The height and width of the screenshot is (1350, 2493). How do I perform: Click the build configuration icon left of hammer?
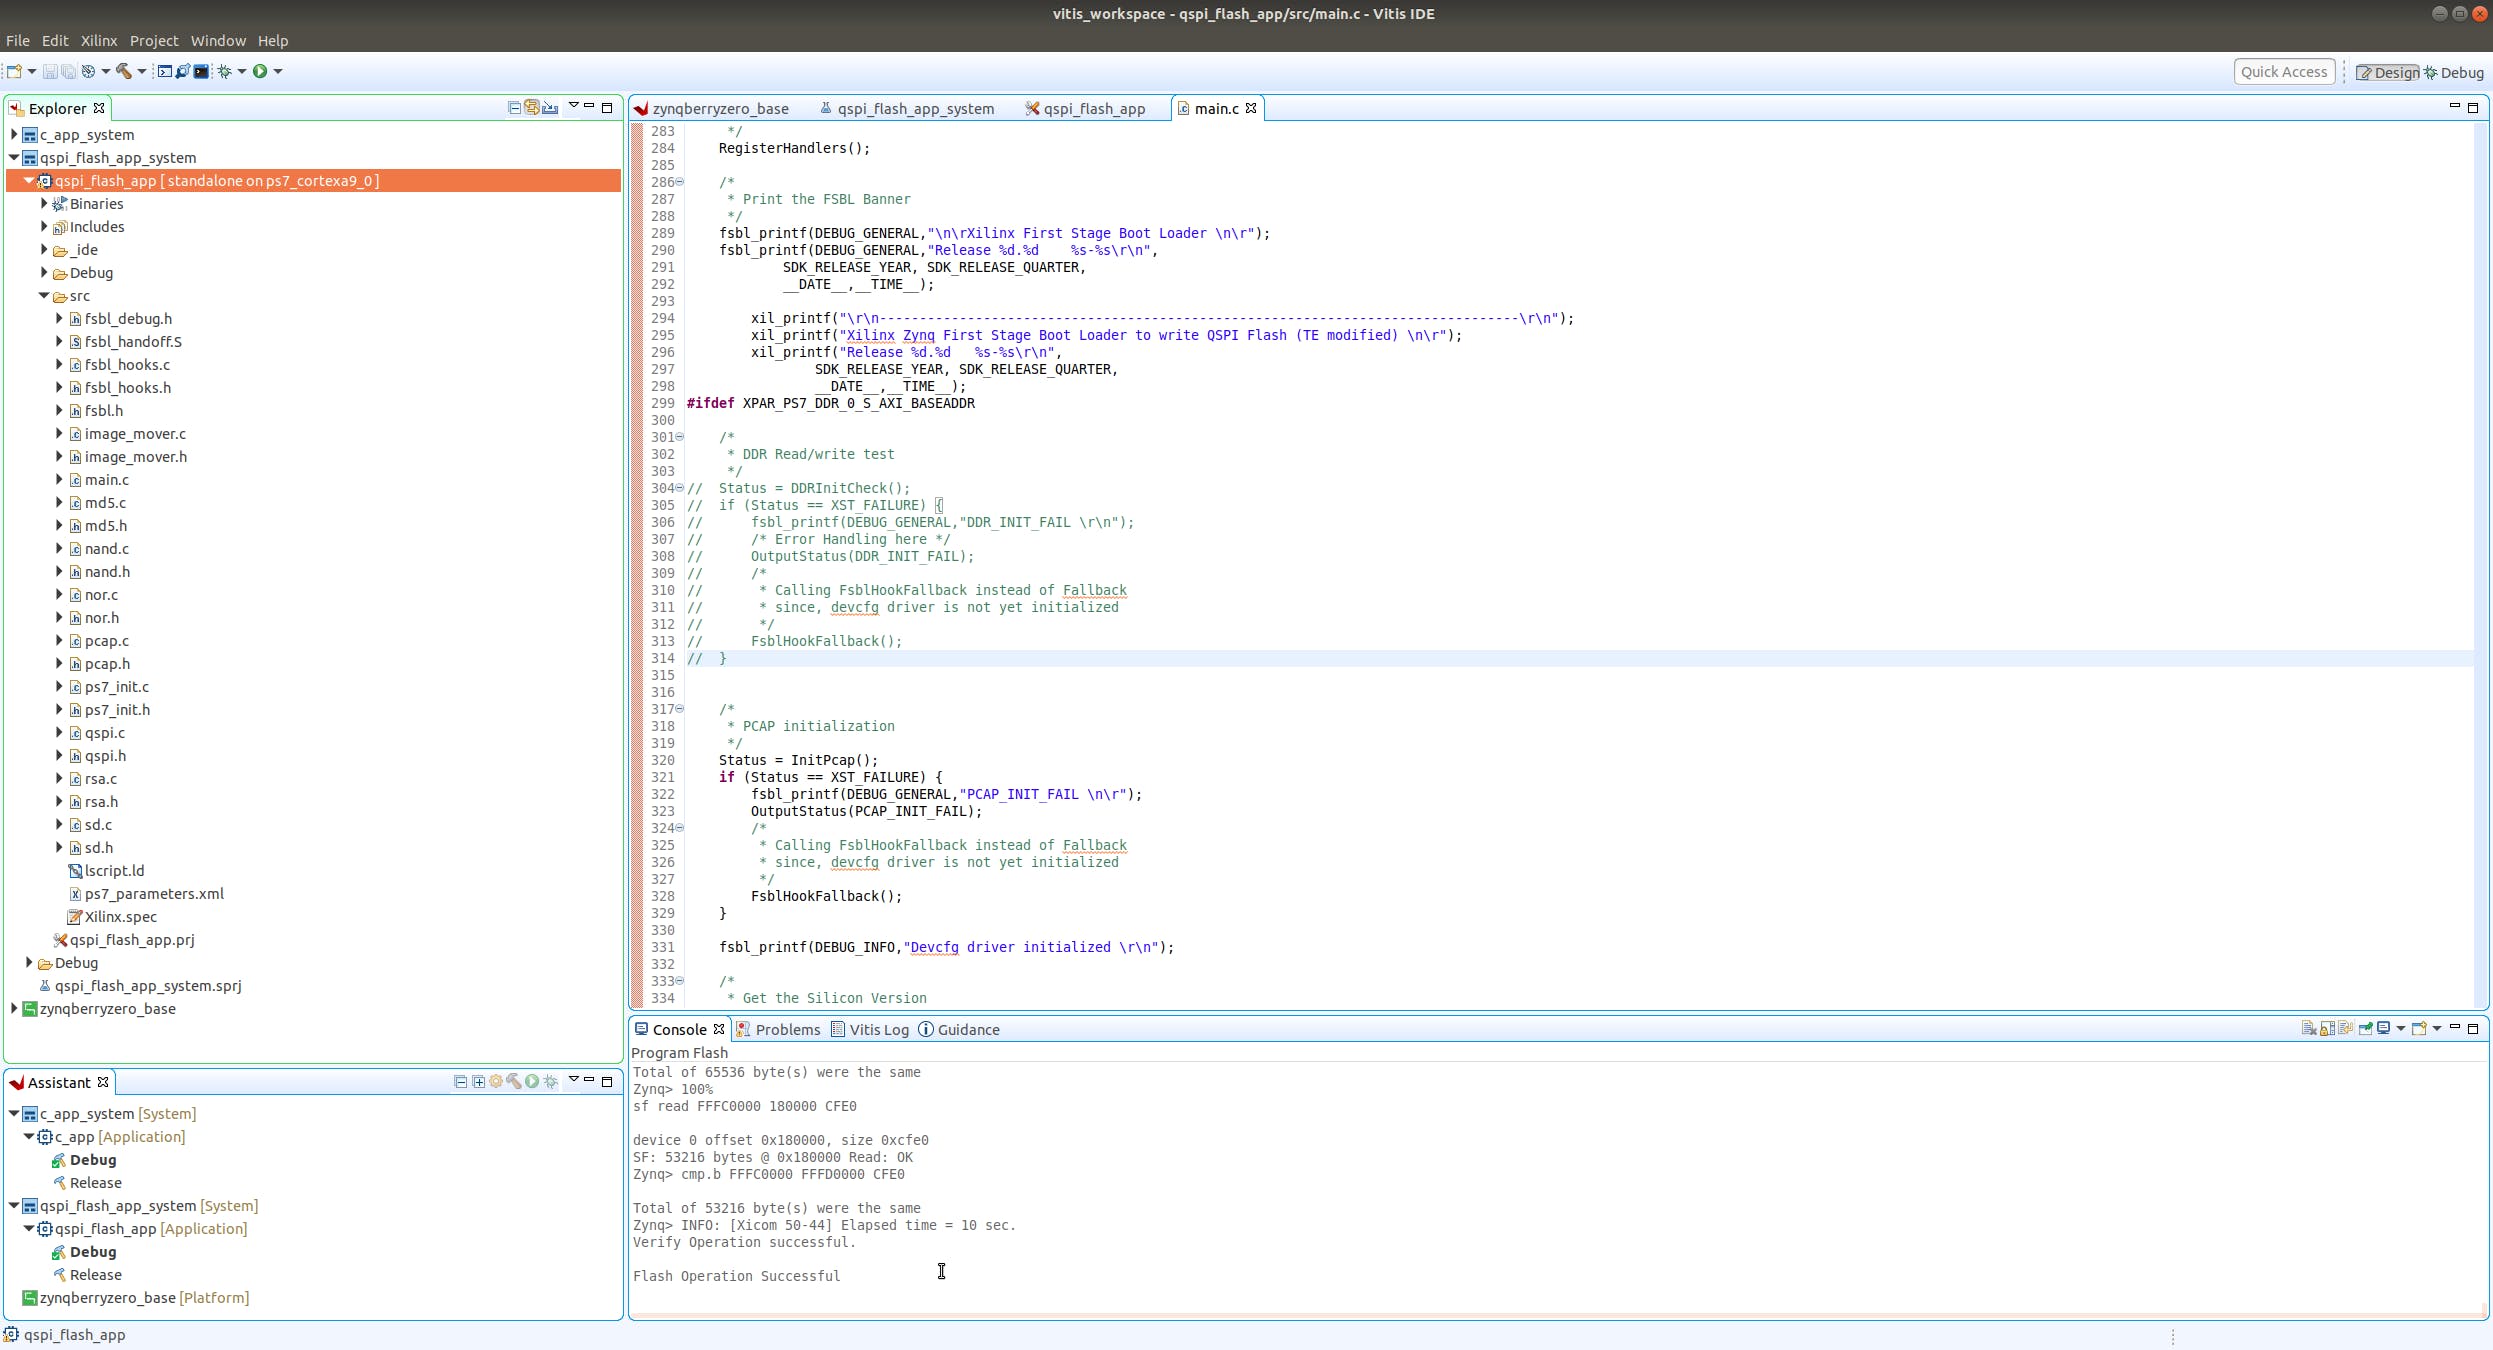(x=88, y=71)
